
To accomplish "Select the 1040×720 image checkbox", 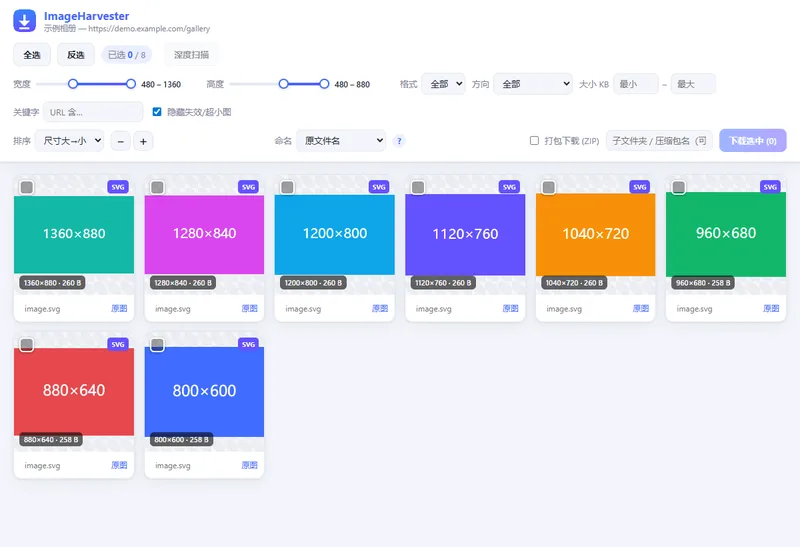I will 548,187.
